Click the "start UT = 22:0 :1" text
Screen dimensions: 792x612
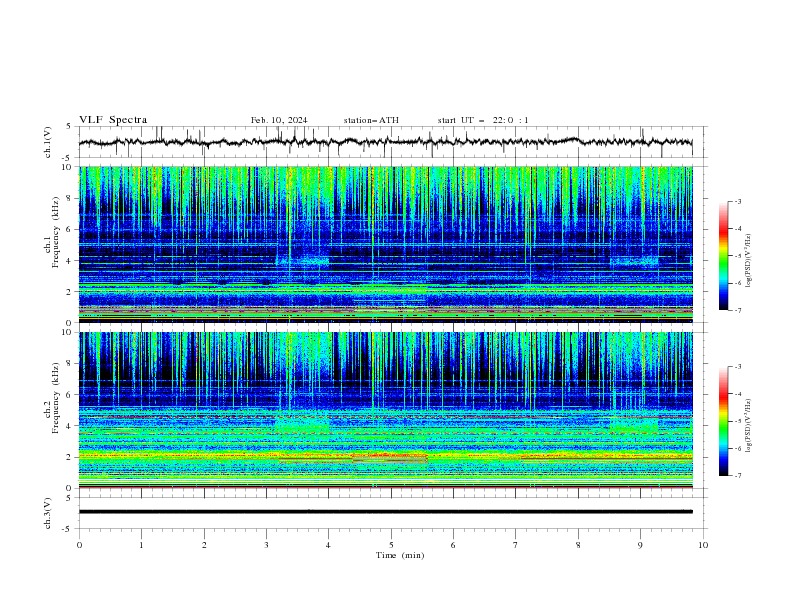483,120
